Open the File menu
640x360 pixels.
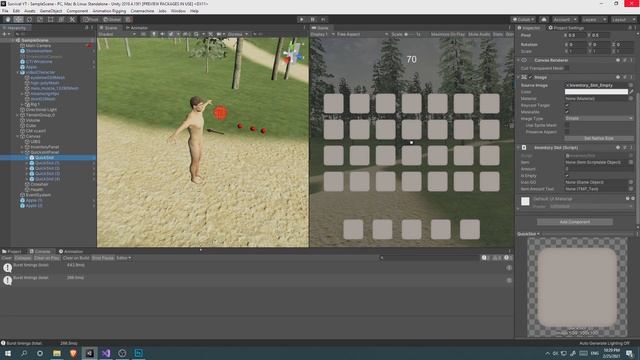tap(5, 11)
